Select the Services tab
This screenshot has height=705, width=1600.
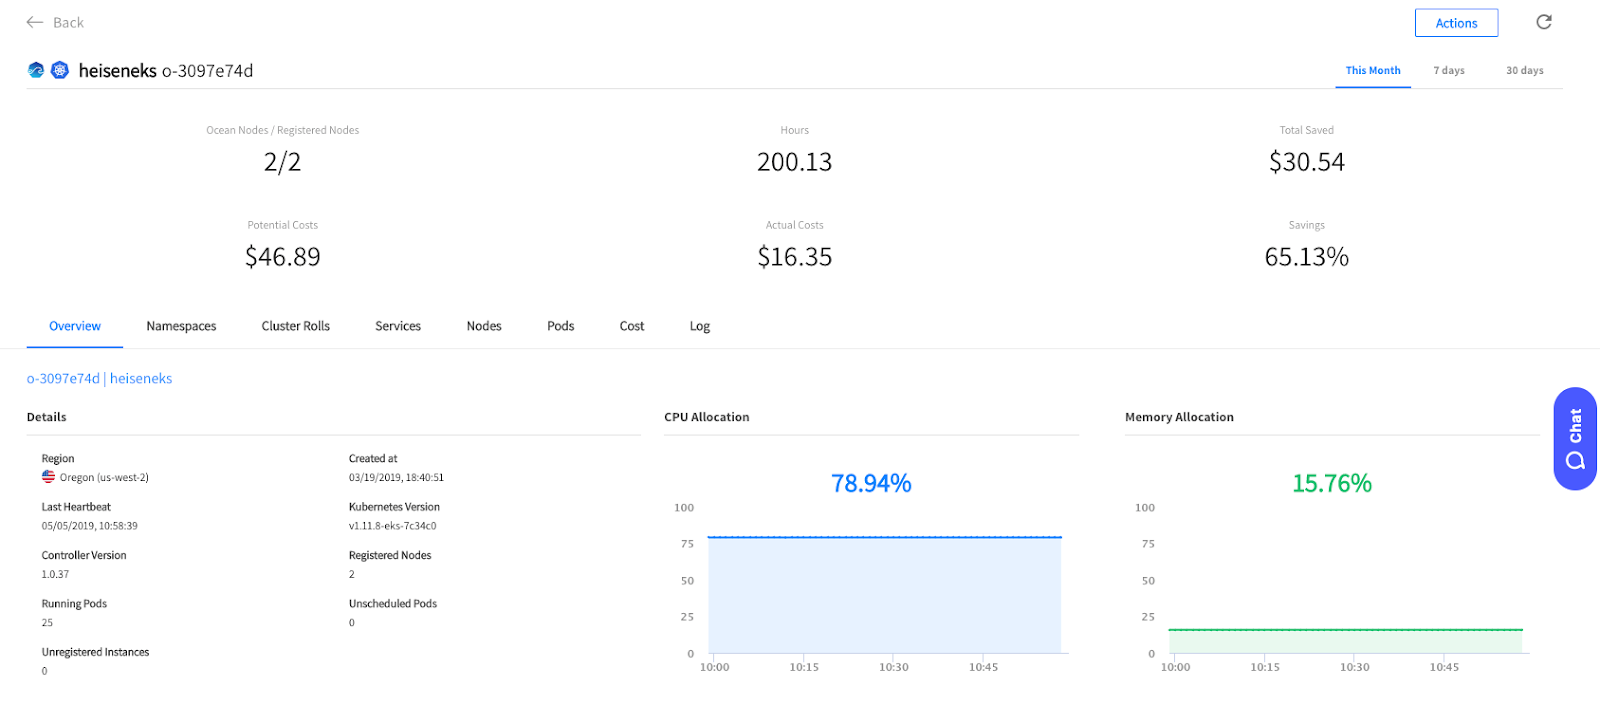point(397,326)
